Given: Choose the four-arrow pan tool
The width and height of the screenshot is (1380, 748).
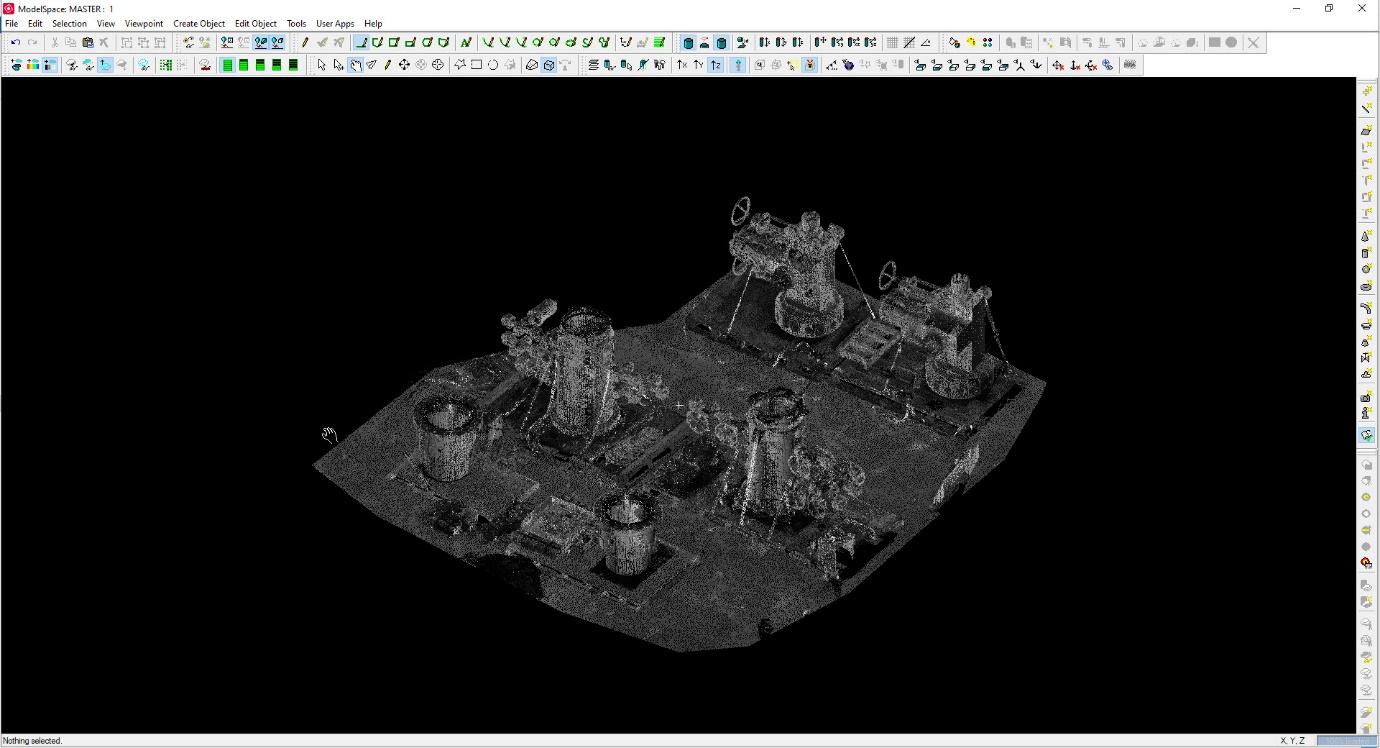Looking at the screenshot, I should pyautogui.click(x=404, y=65).
